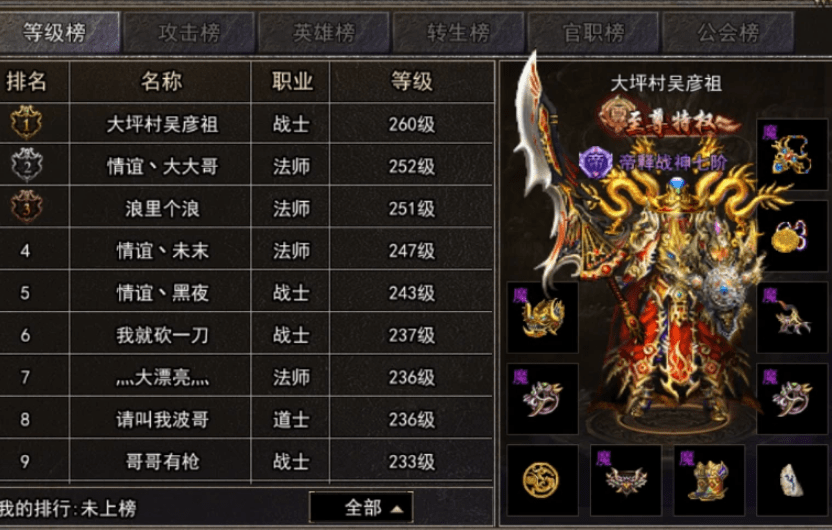The width and height of the screenshot is (832, 530).
Task: Select the gold medallion equipment slot
Action: tap(542, 480)
